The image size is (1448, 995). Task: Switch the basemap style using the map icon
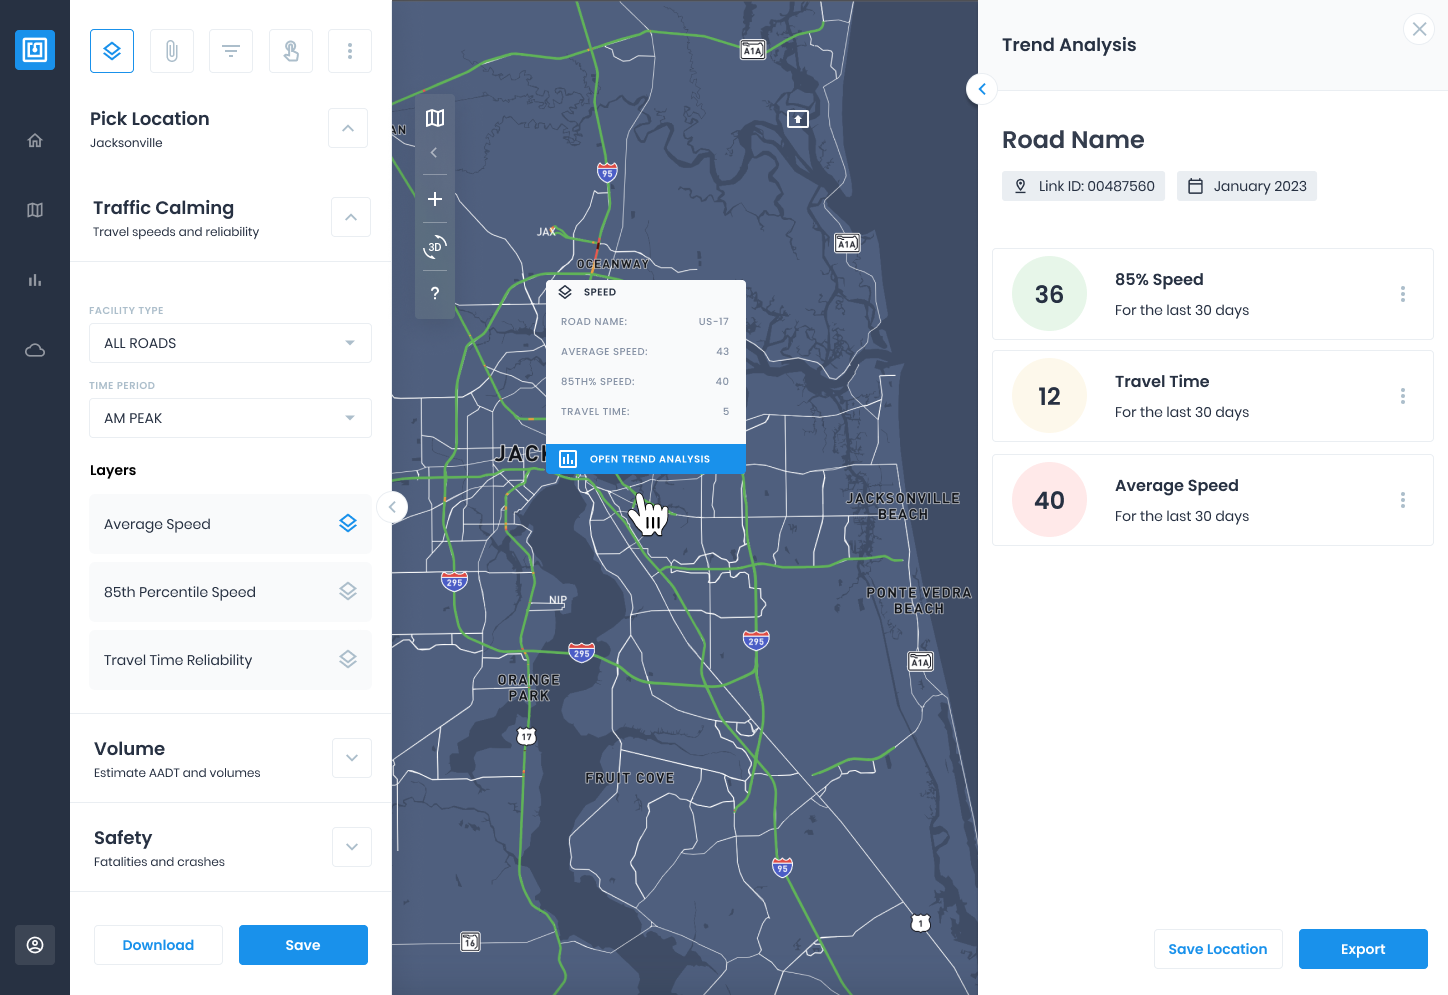(435, 117)
